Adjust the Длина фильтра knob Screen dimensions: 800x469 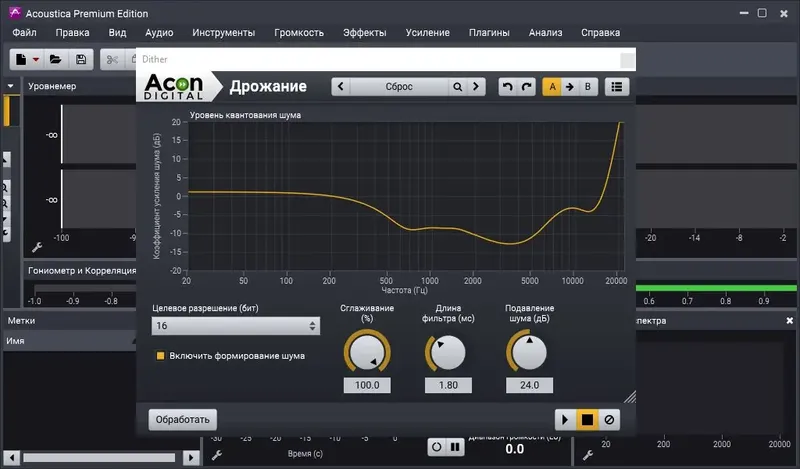[x=447, y=352]
